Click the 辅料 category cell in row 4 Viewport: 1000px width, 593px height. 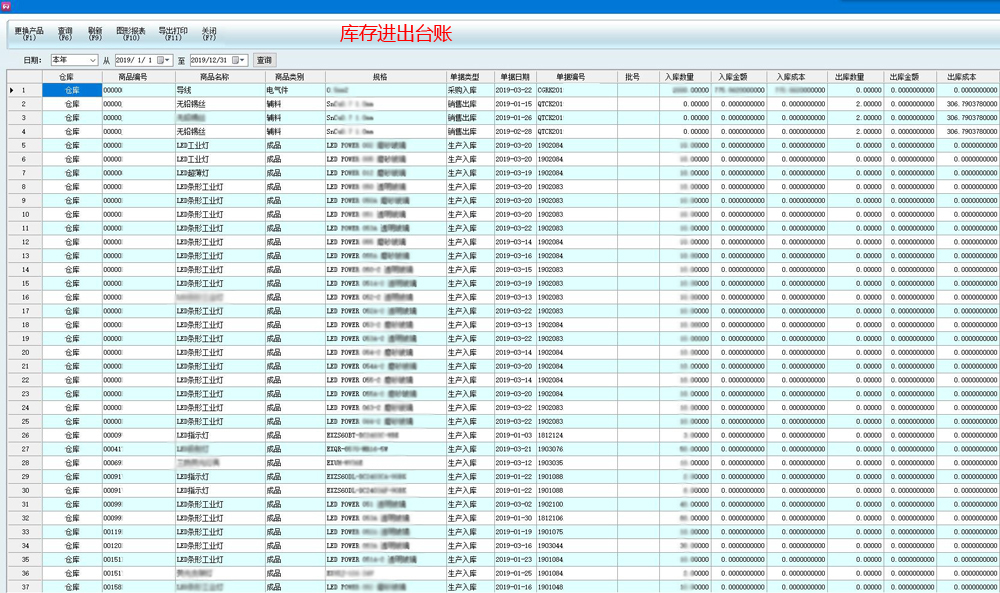click(x=295, y=131)
